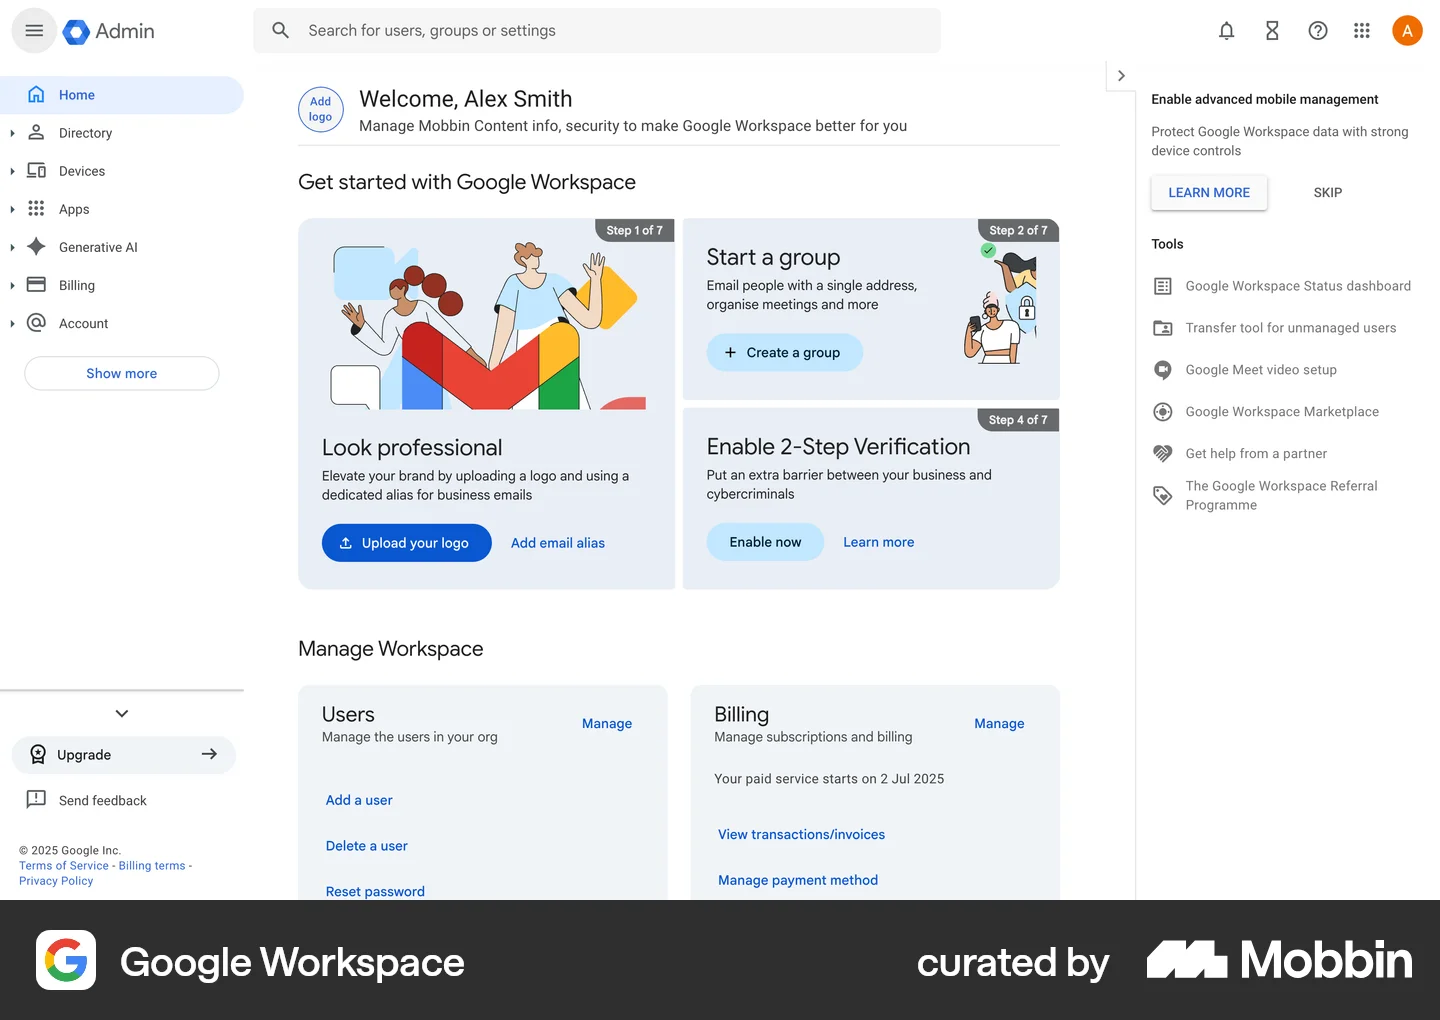
Task: Open the Google apps grid launcher
Action: point(1362,31)
